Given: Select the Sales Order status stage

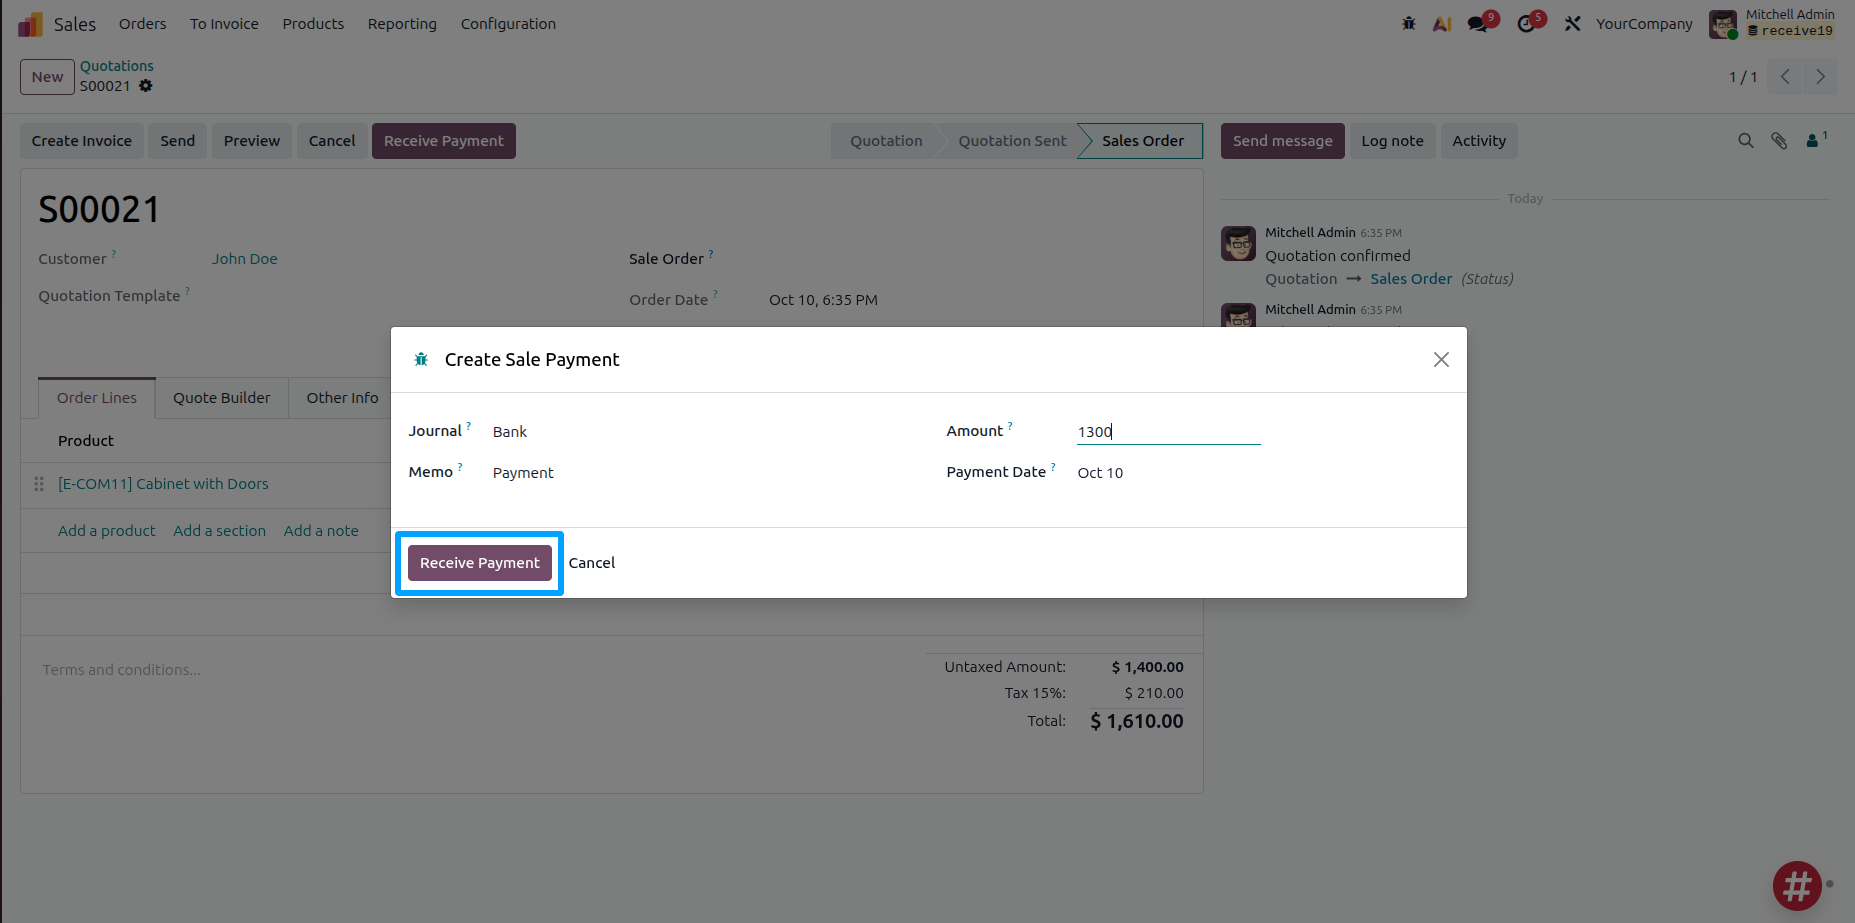Looking at the screenshot, I should coord(1143,141).
